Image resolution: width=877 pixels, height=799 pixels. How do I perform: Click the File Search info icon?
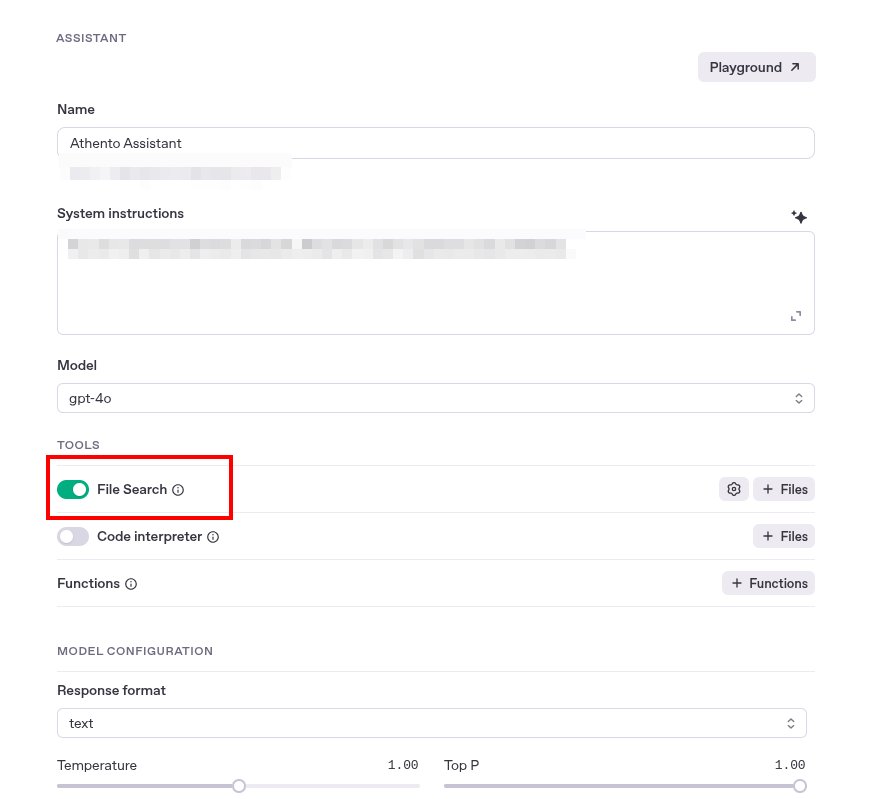pos(178,490)
